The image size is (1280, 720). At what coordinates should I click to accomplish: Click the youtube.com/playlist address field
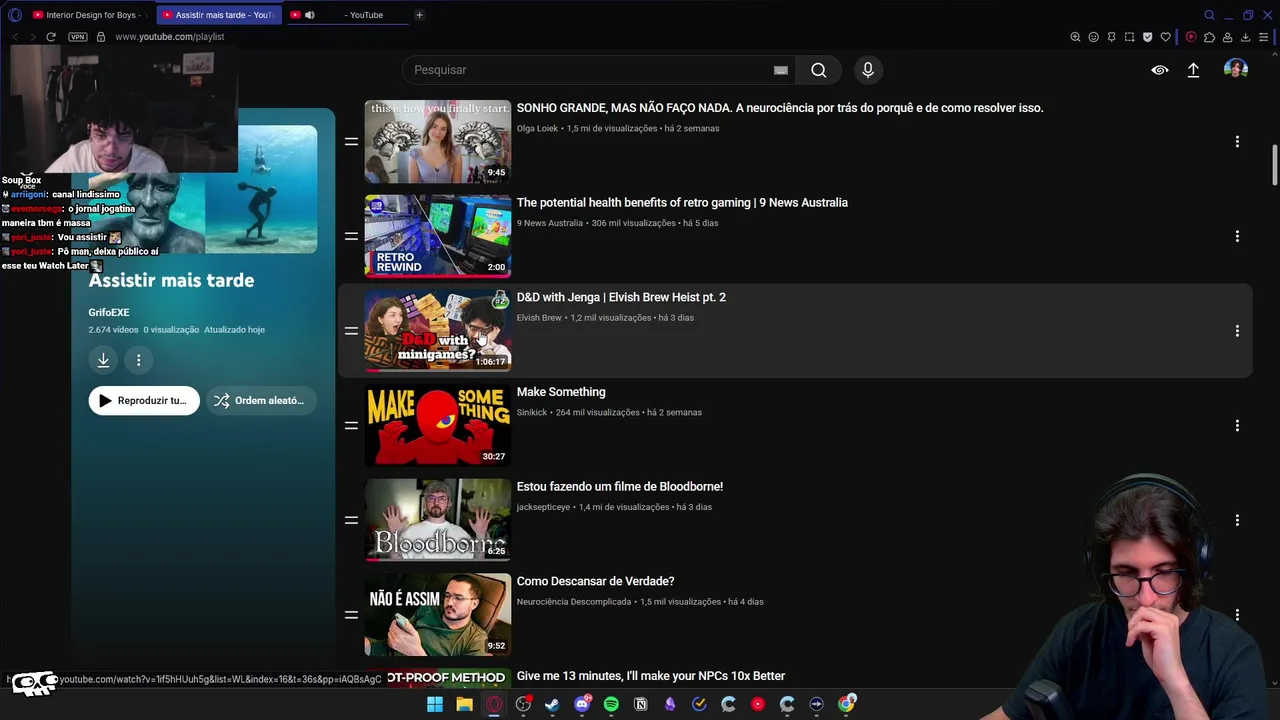coord(169,37)
